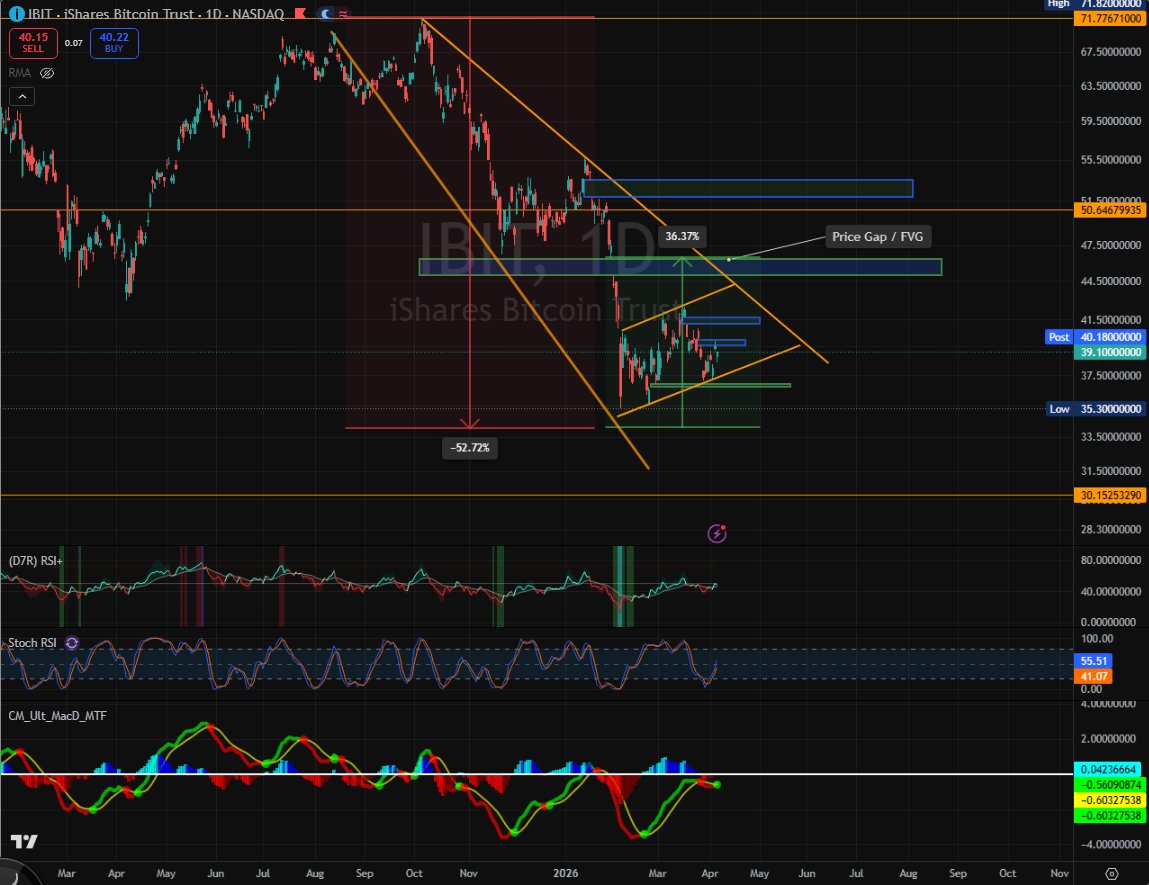Image resolution: width=1149 pixels, height=885 pixels.
Task: Click the TradingView logo
Action: click(x=24, y=842)
